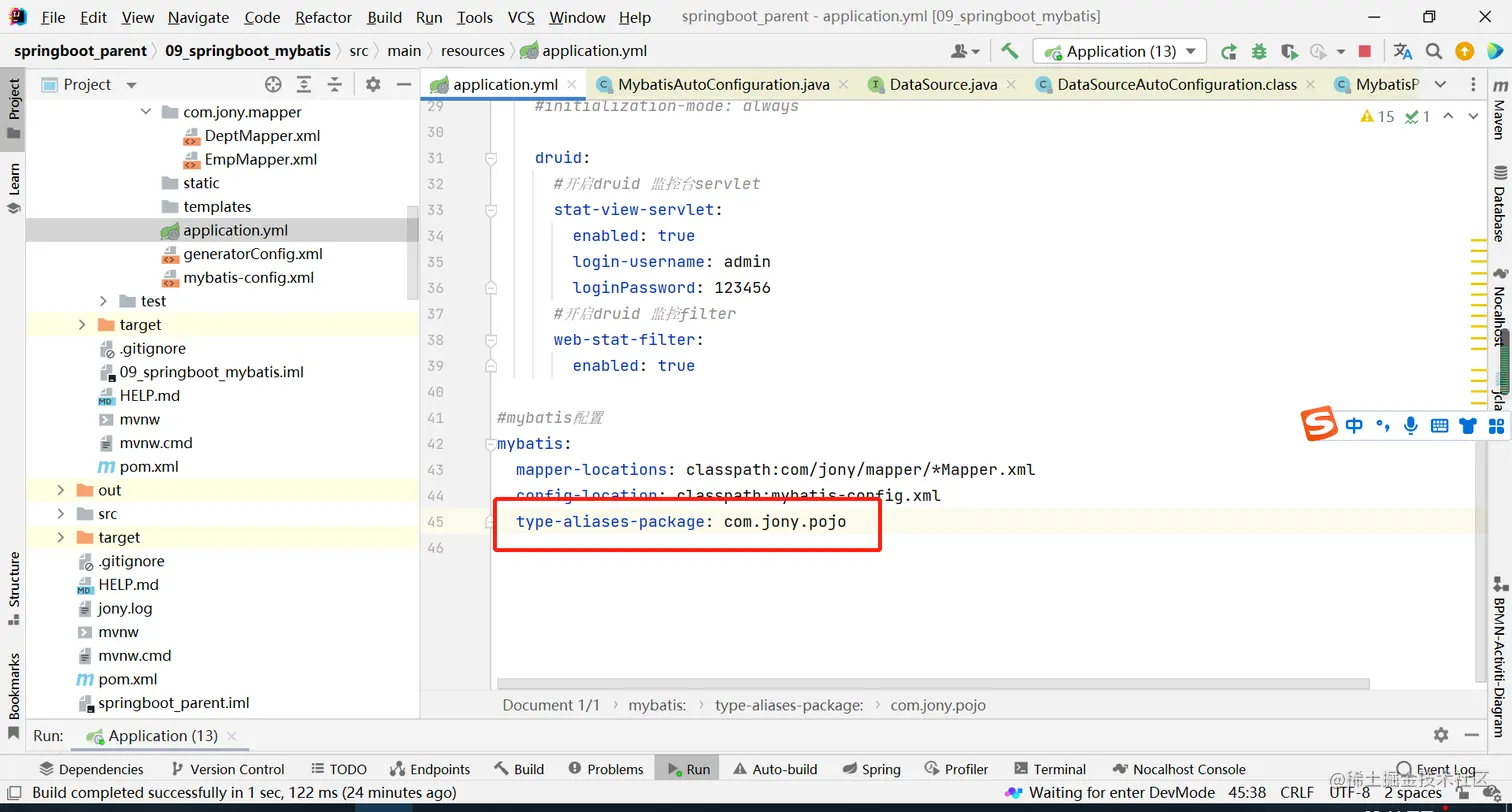
Task: Open the user account dropdown in toolbar
Action: coord(966,51)
